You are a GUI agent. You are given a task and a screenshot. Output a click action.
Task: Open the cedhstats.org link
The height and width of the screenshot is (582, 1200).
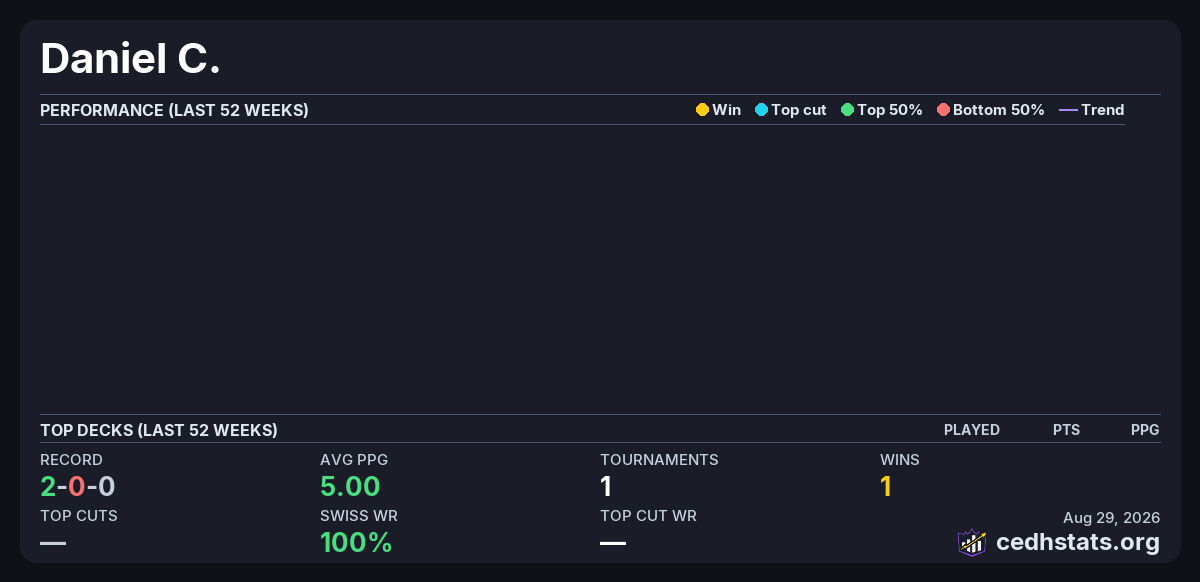pyautogui.click(x=1078, y=542)
